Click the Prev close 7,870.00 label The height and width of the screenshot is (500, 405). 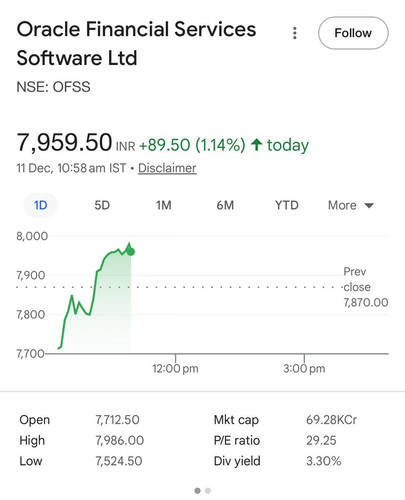click(366, 287)
